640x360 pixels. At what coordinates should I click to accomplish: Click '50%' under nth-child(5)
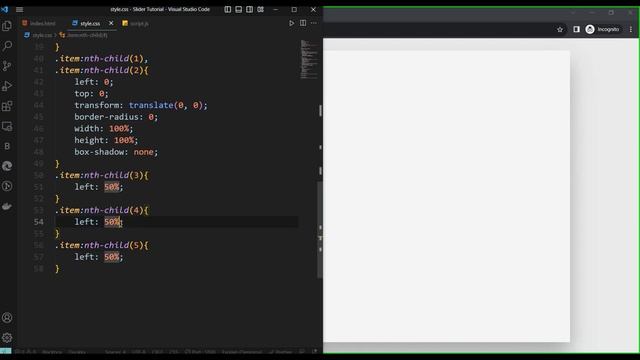pos(111,257)
